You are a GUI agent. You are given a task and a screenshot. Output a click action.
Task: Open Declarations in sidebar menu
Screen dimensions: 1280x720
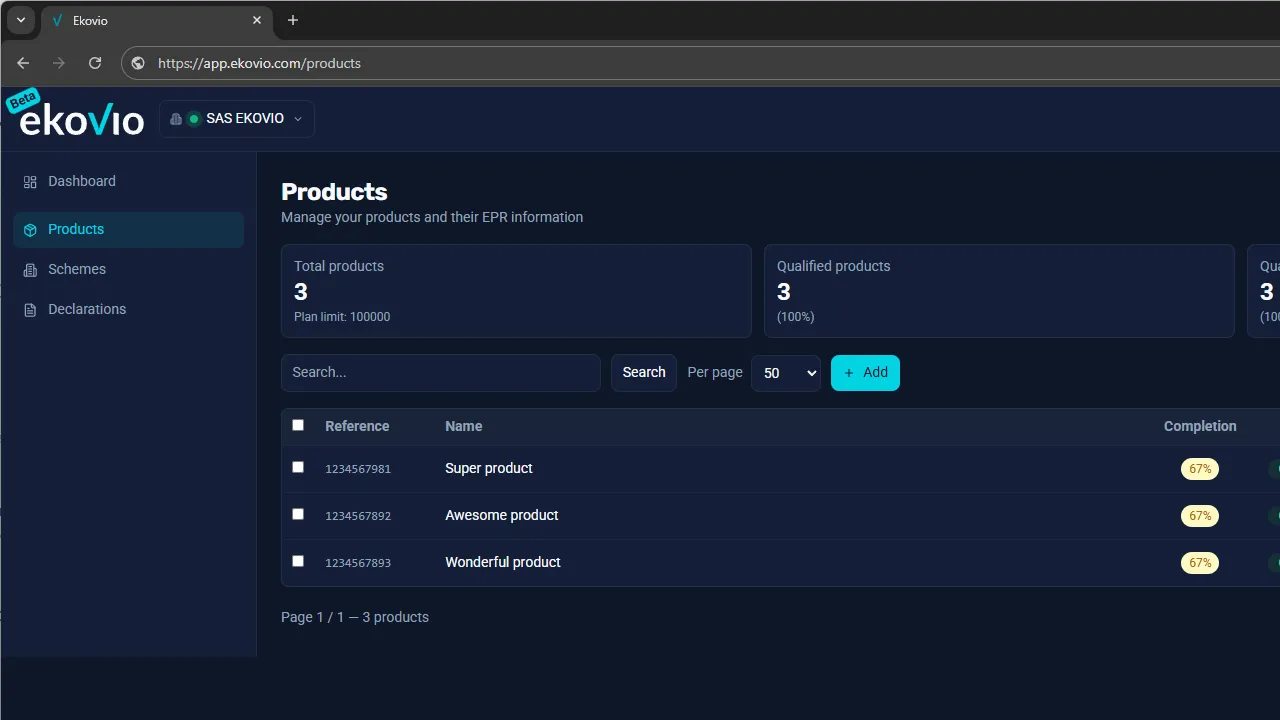(129, 309)
